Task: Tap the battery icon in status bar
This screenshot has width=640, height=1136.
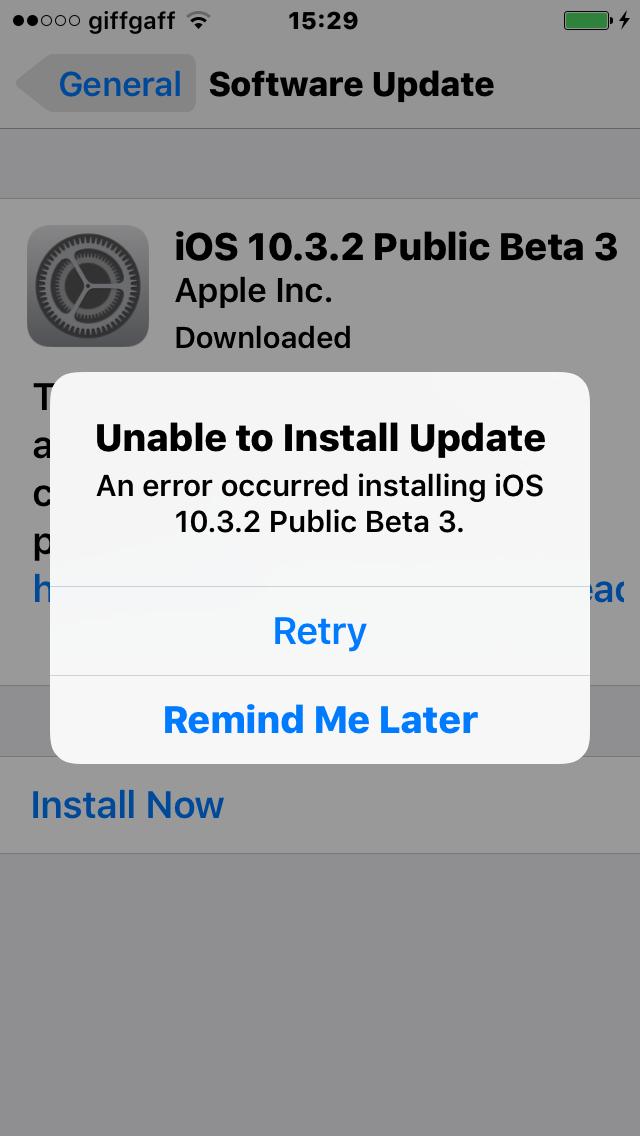Action: pyautogui.click(x=588, y=20)
